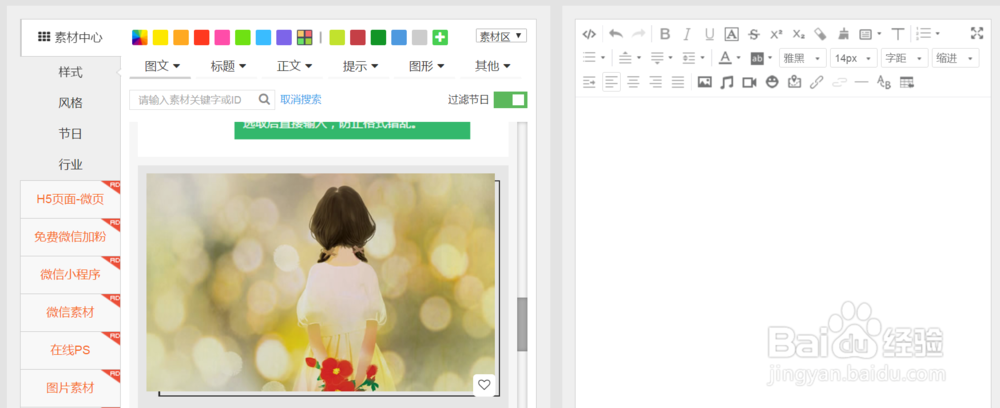This screenshot has height=408, width=1000.
Task: Insert a map location
Action: pos(794,82)
